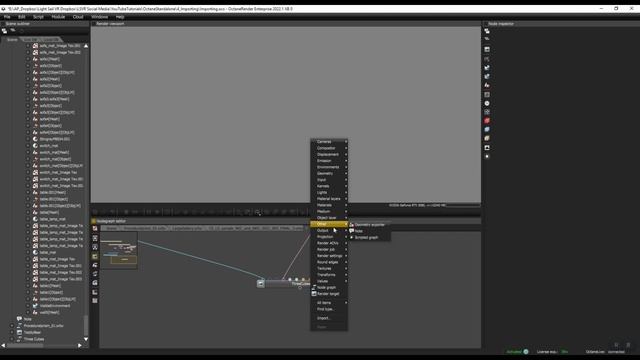Open the Cloud menu

78,17
